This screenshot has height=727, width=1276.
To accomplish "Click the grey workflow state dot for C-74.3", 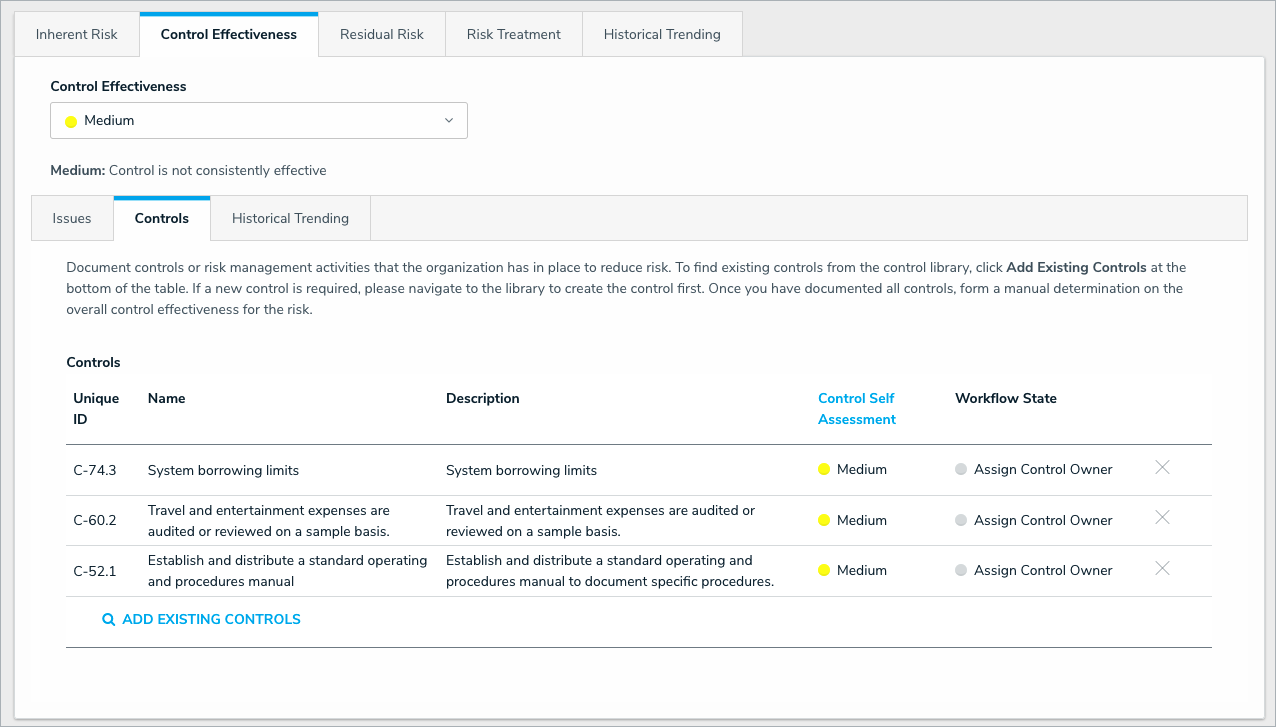I will (x=961, y=470).
